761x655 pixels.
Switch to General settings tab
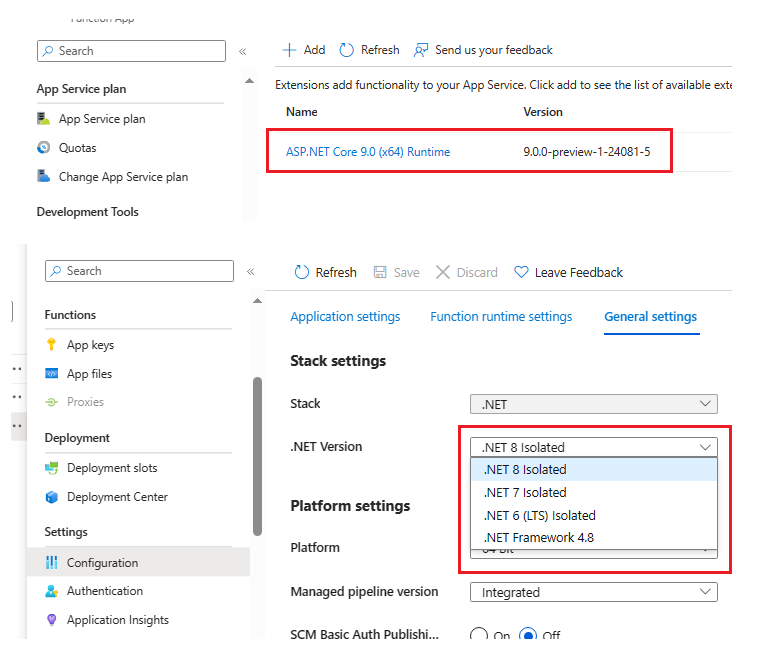pos(650,316)
